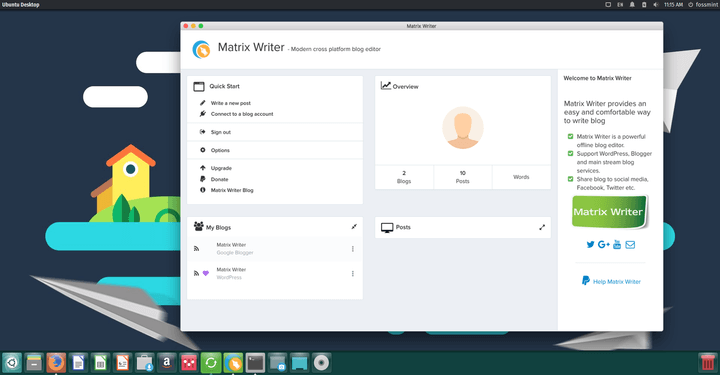
Task: Click the Matrix Writer dock icon
Action: tap(233, 363)
